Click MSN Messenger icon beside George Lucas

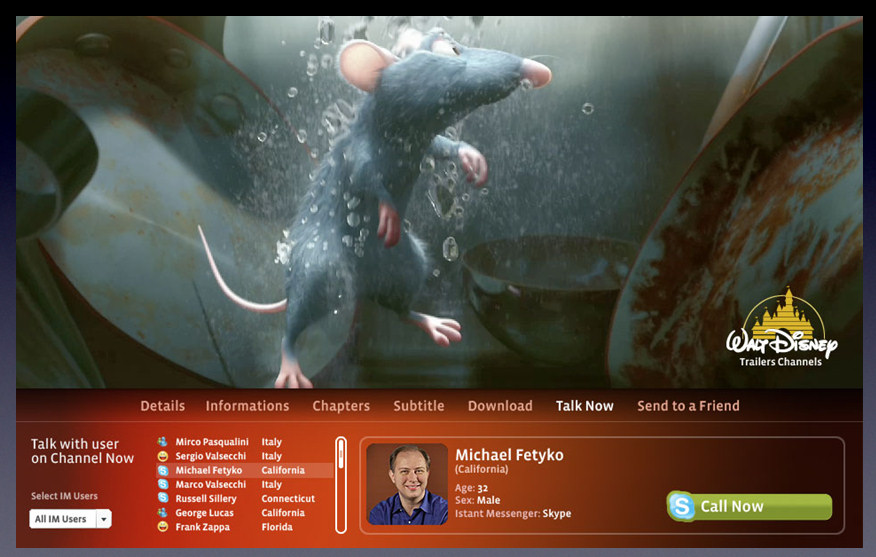point(163,512)
